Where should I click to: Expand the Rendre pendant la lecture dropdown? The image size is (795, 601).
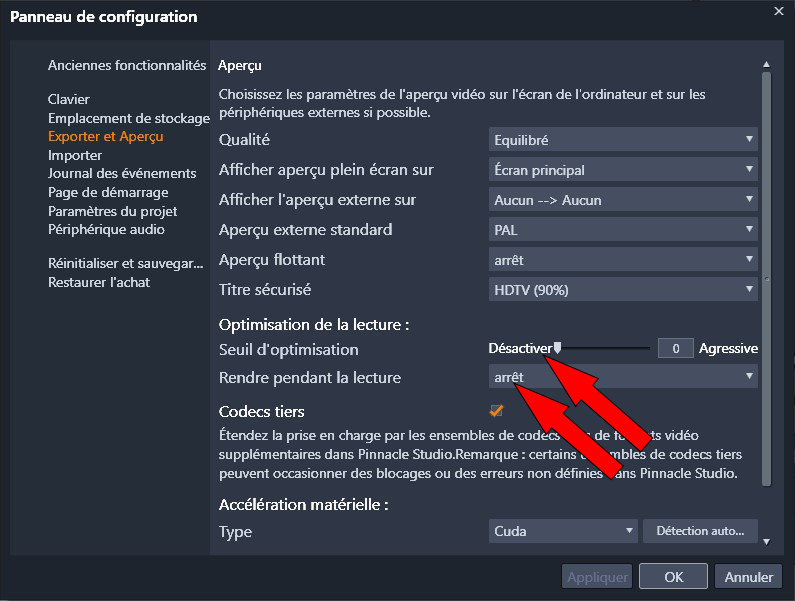pos(624,377)
